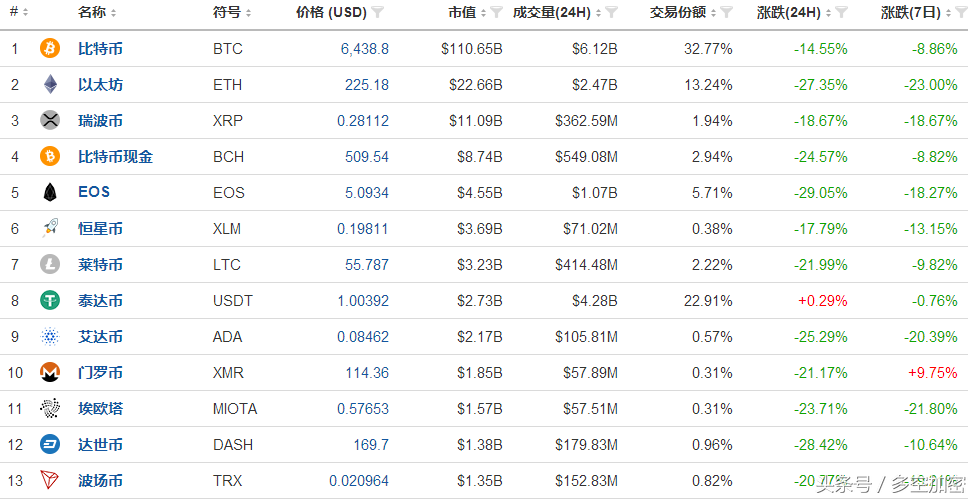Screen dimensions: 978x501
Task: Click the XRP coin icon
Action: point(50,120)
